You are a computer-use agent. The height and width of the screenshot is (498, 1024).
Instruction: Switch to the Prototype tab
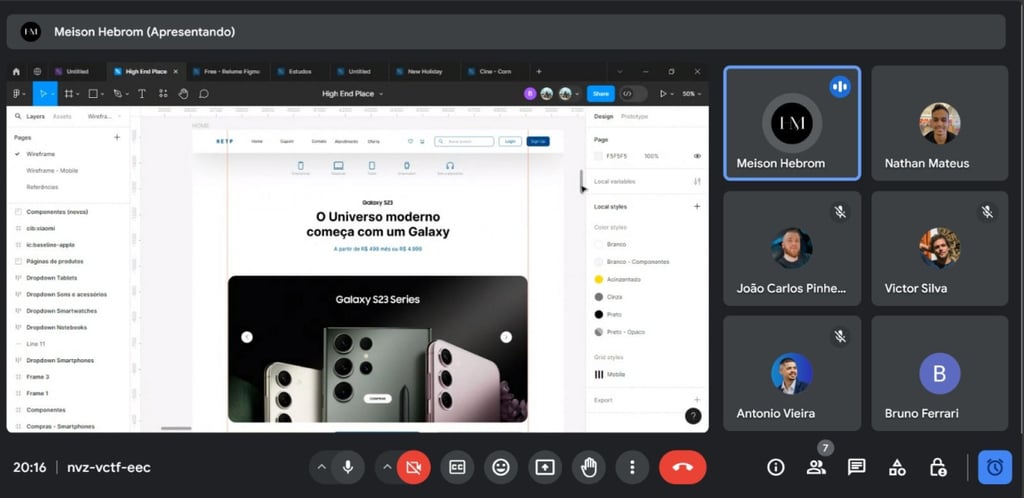tap(634, 116)
